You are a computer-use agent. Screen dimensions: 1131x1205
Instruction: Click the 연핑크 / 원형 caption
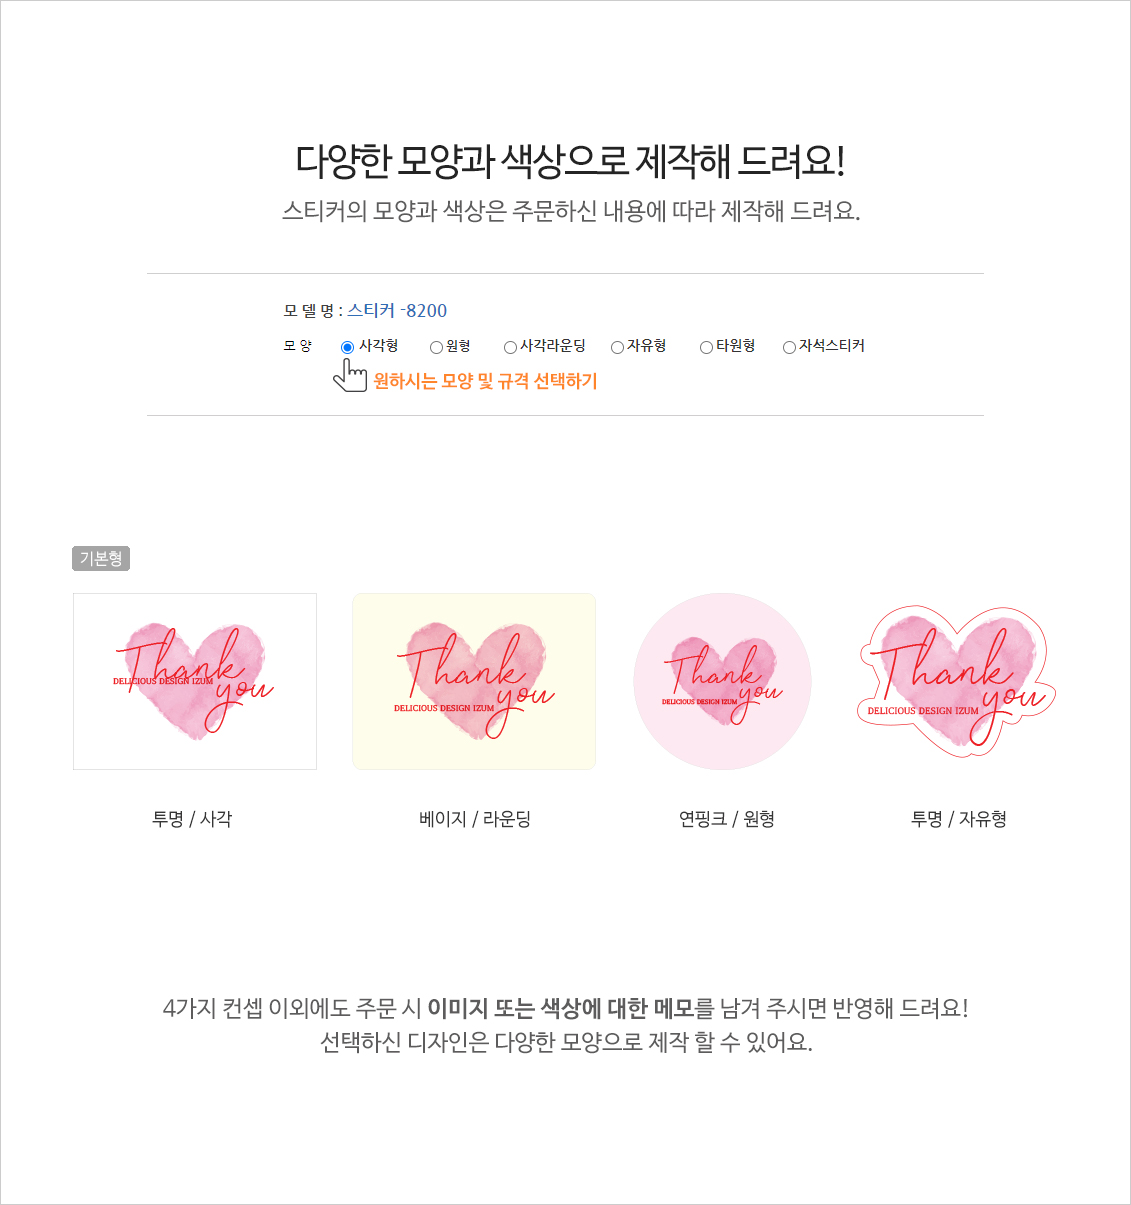(x=727, y=819)
